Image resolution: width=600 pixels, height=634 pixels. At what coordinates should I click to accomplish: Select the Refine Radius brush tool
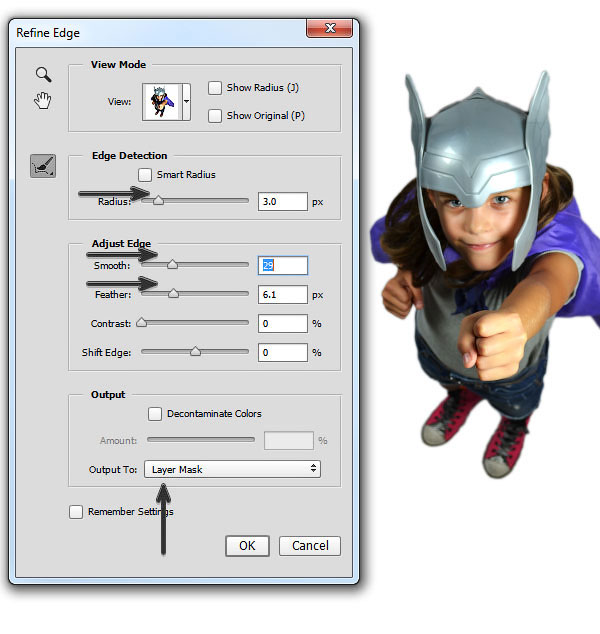coord(43,166)
